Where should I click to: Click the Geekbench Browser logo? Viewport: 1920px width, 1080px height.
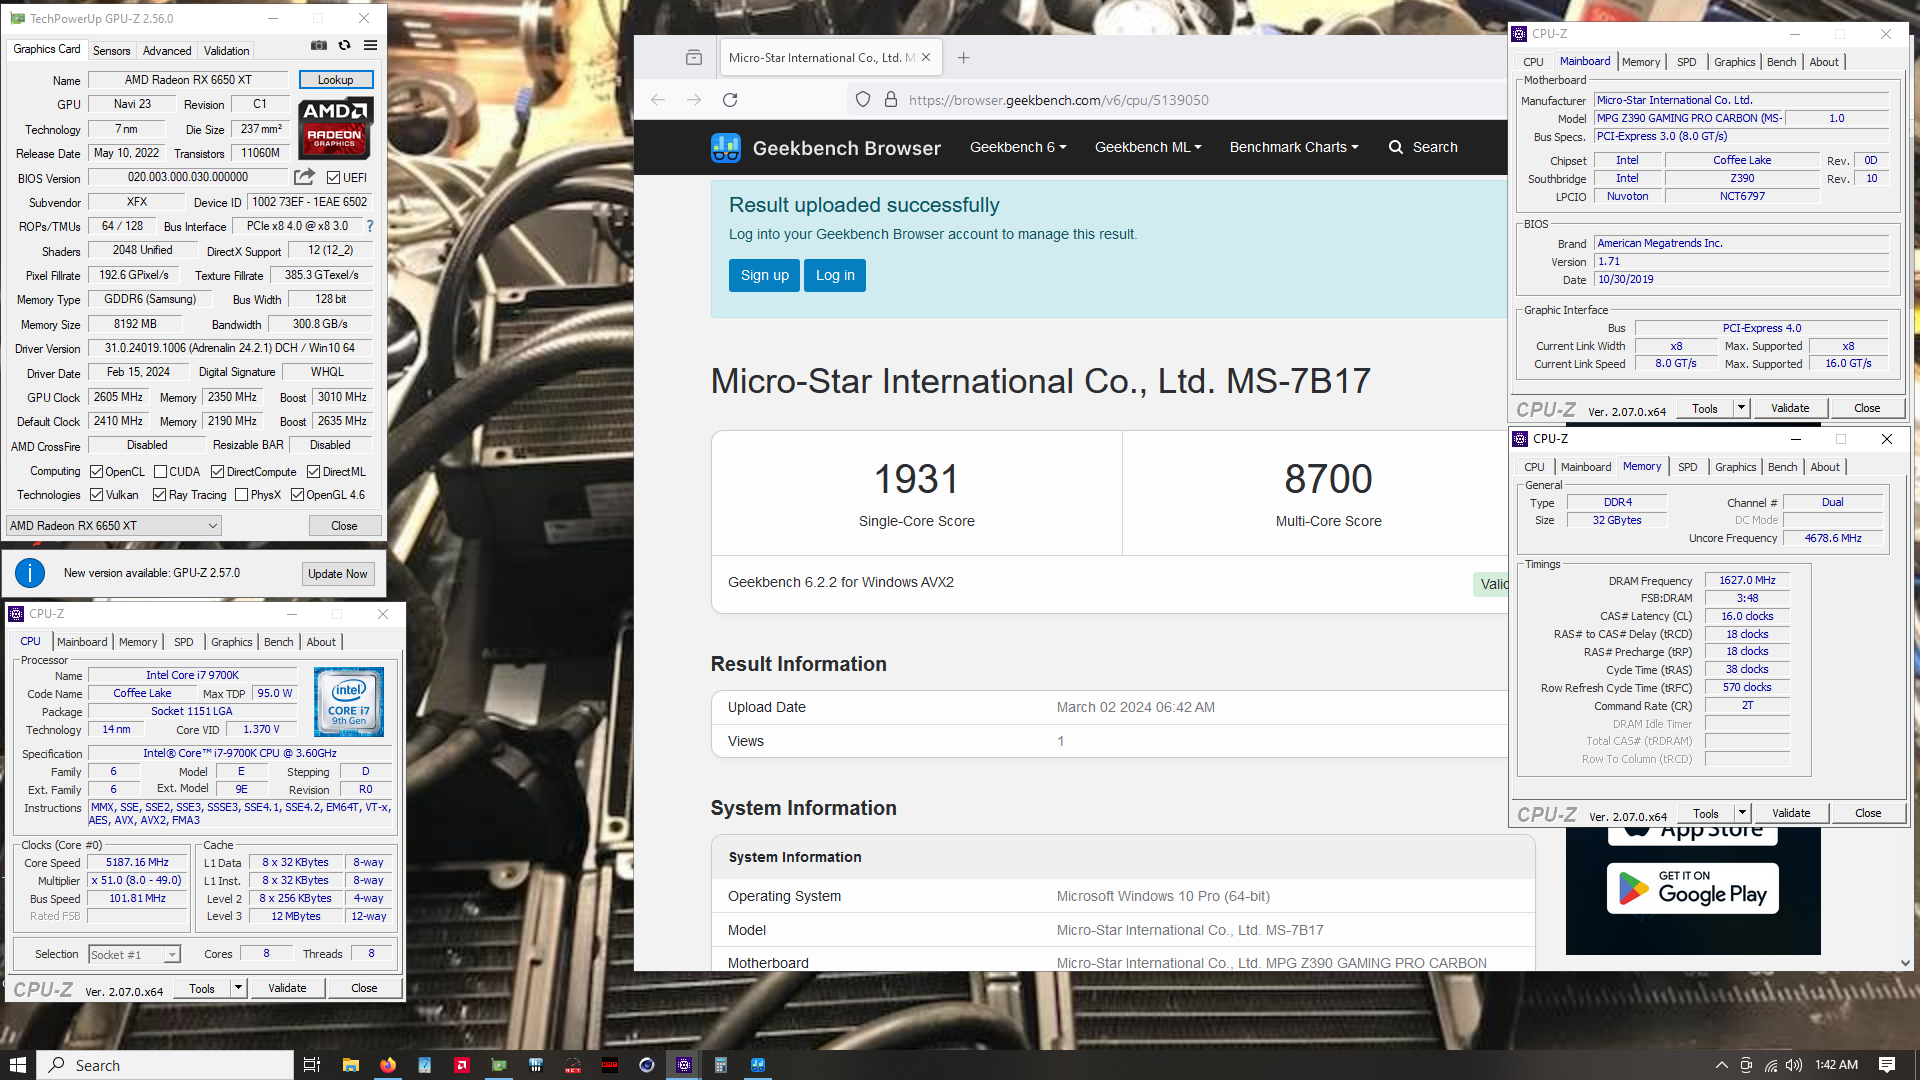(x=826, y=148)
